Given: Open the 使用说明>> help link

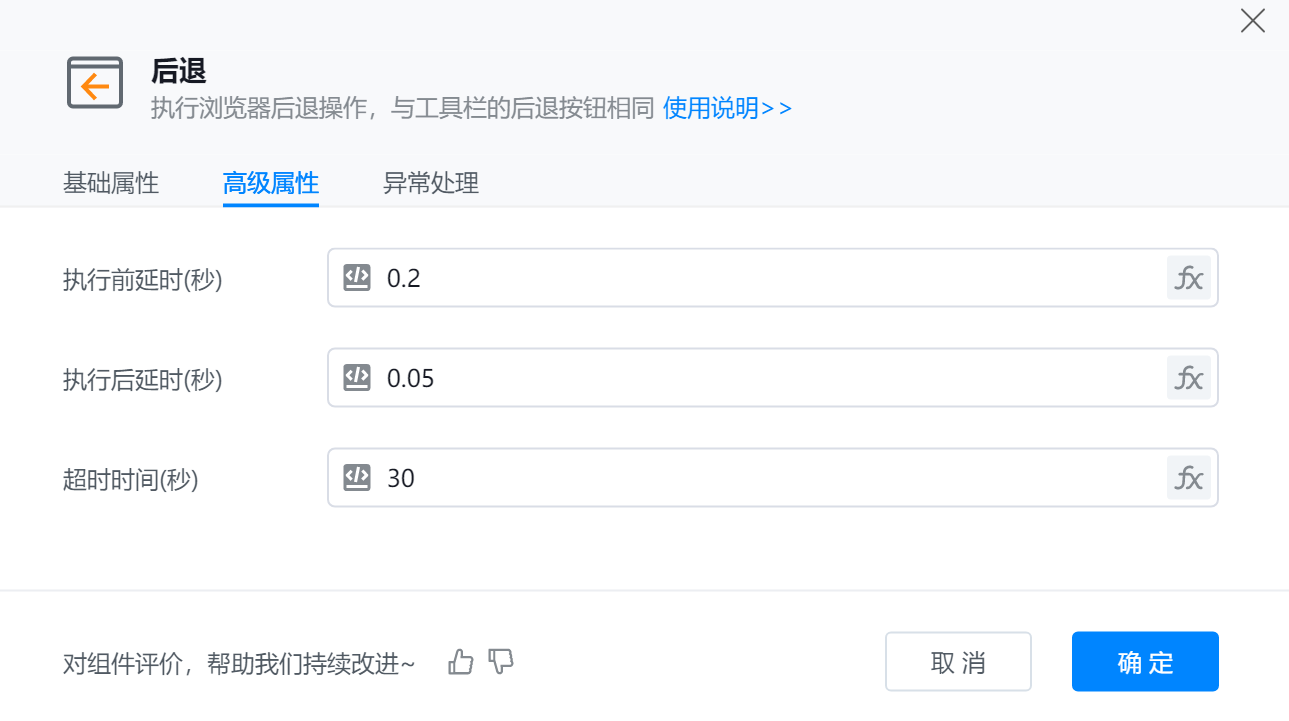Looking at the screenshot, I should [727, 108].
